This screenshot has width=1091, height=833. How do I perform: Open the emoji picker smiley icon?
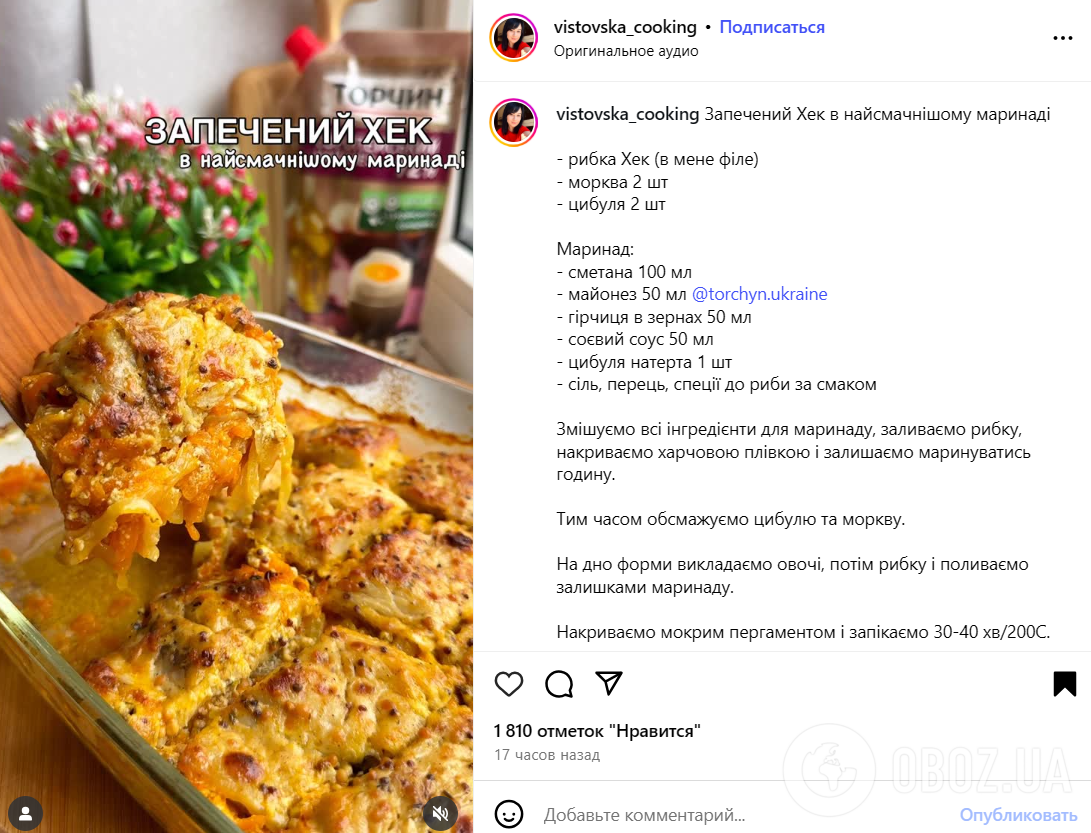(x=509, y=814)
